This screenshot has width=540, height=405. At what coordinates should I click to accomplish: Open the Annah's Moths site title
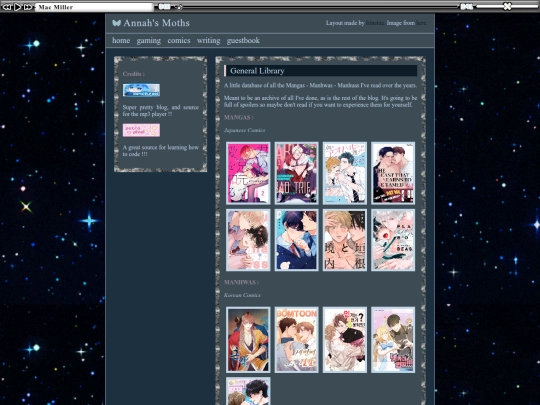(156, 23)
